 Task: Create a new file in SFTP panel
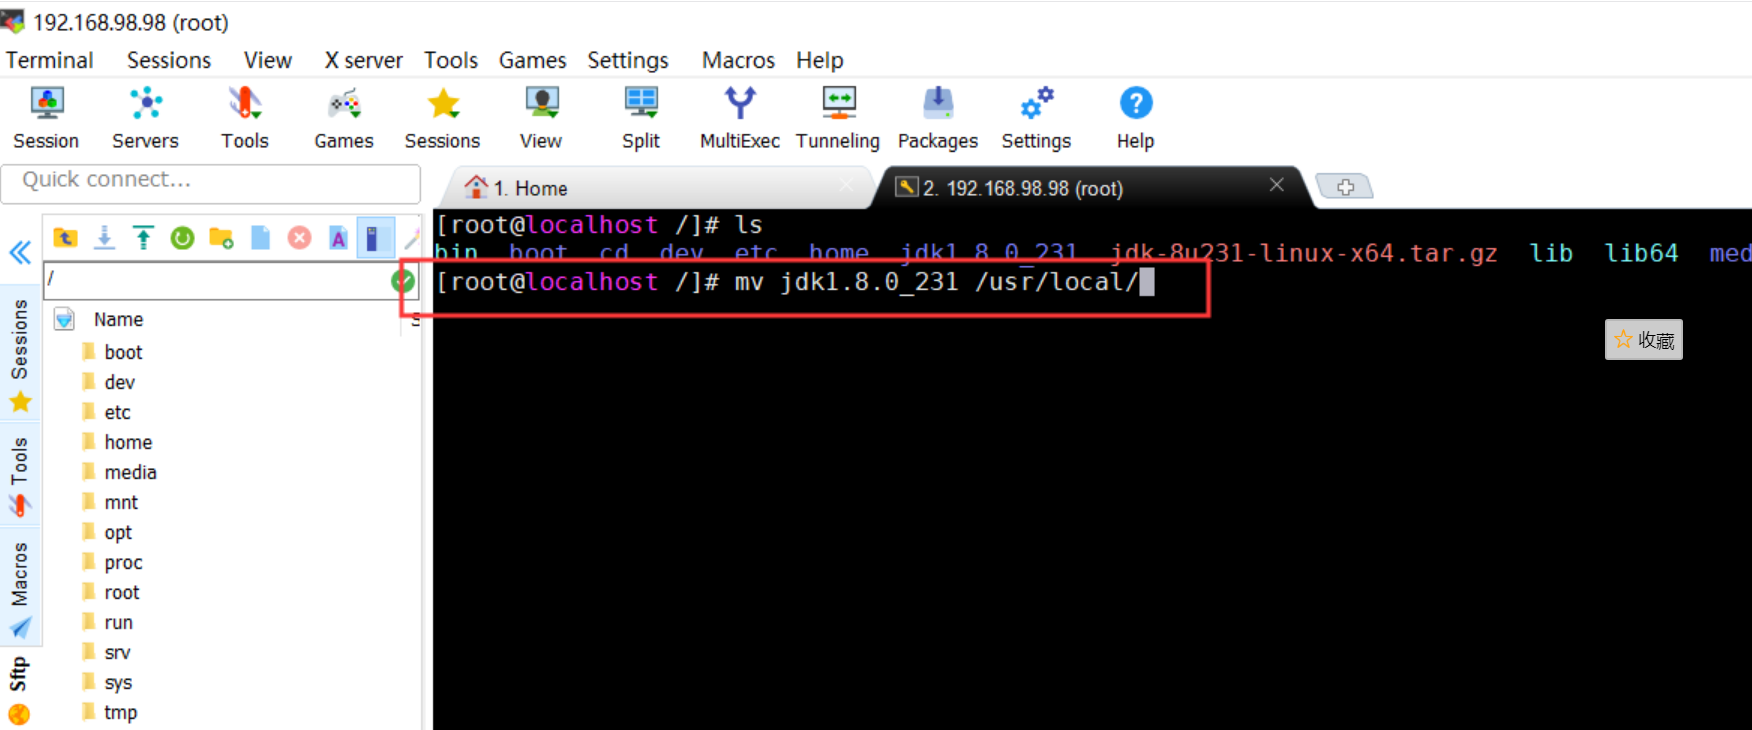260,237
